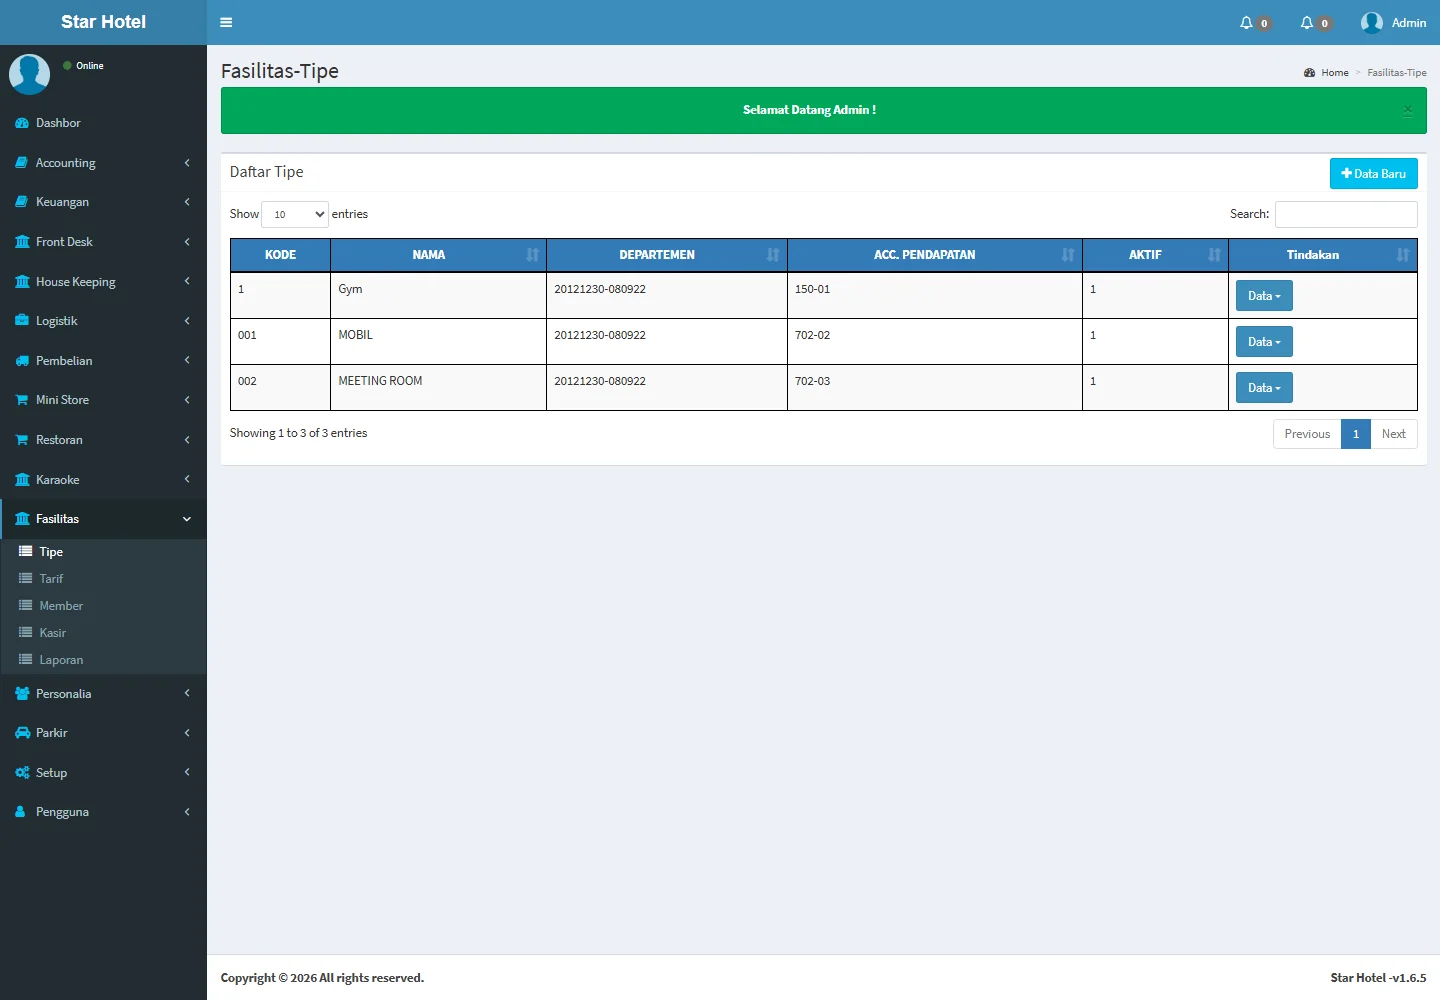
Task: Go to the Next page
Action: click(1393, 434)
